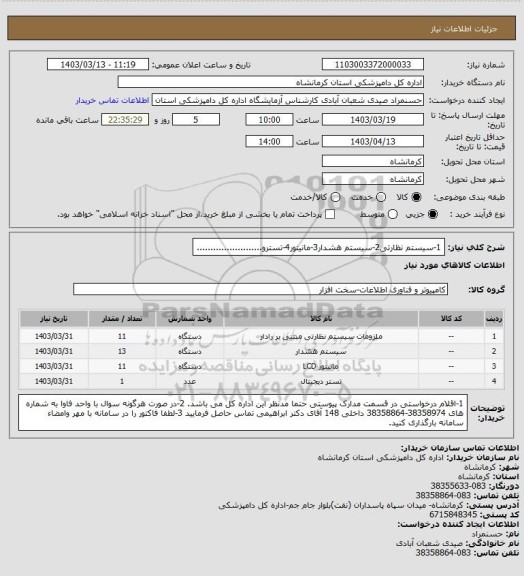The height and width of the screenshot is (576, 524).
Task: Click the creator family name صیدی شعبان آبادی
Action: pos(430,543)
